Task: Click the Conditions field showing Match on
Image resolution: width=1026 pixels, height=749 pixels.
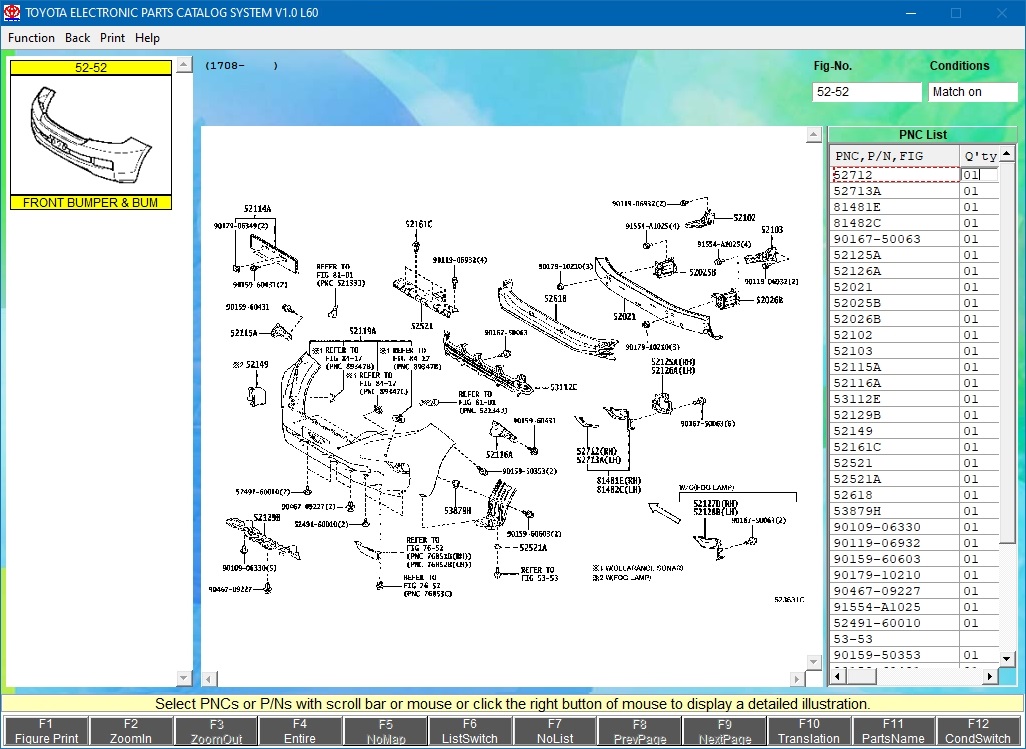Action: pos(972,92)
